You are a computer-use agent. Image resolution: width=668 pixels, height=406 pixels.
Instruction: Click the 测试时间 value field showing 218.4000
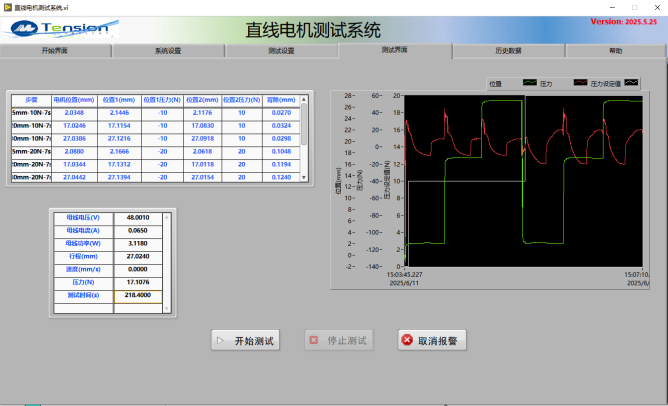(138, 296)
